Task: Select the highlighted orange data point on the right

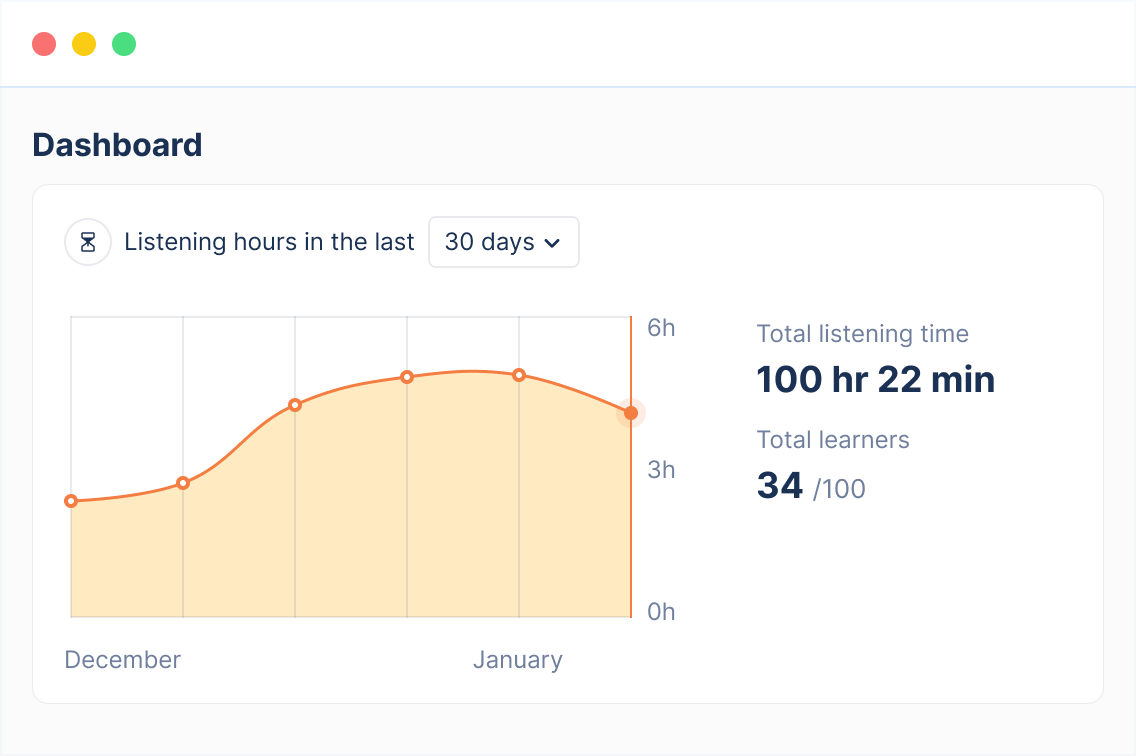Action: [x=631, y=412]
